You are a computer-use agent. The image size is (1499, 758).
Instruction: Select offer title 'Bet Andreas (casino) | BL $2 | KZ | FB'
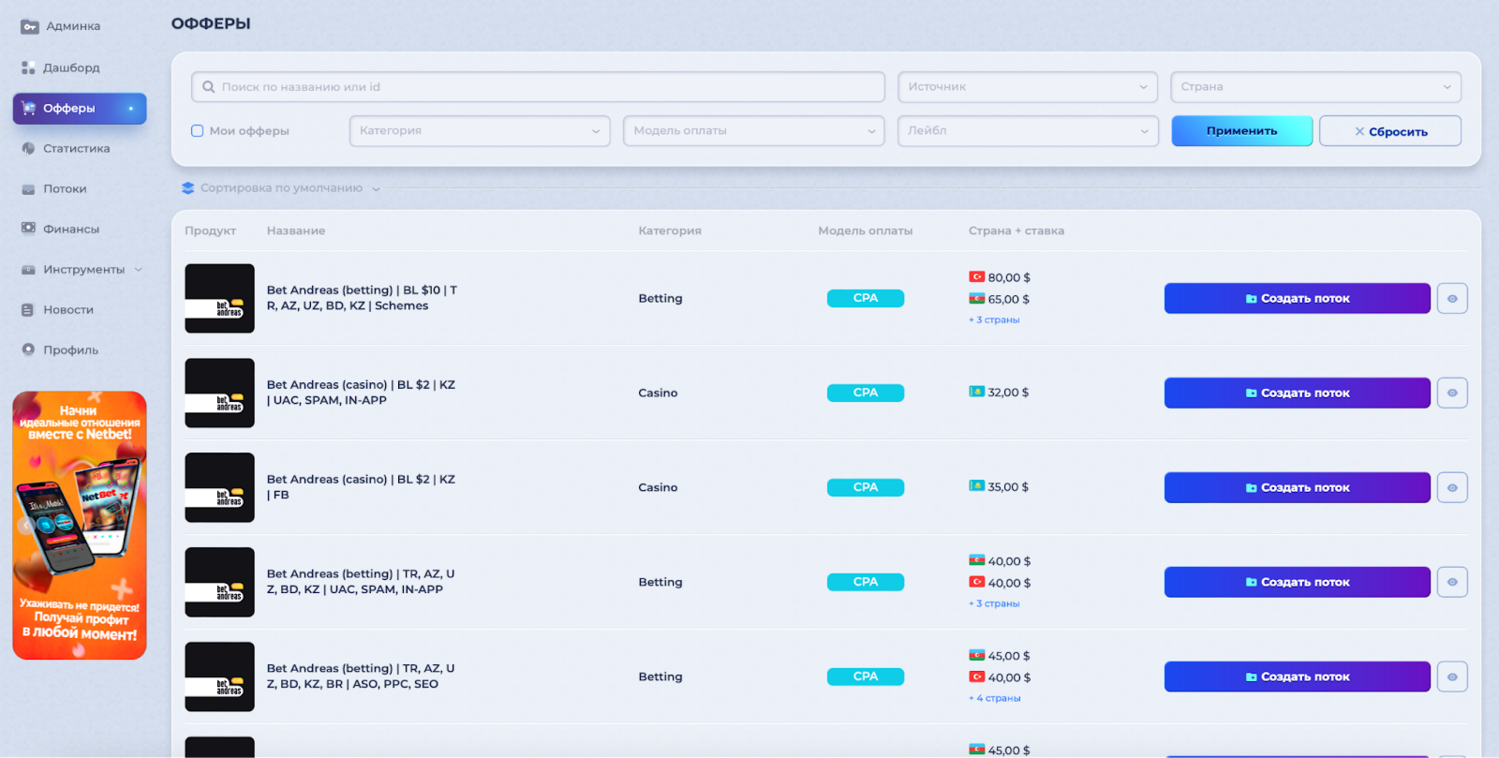click(361, 487)
